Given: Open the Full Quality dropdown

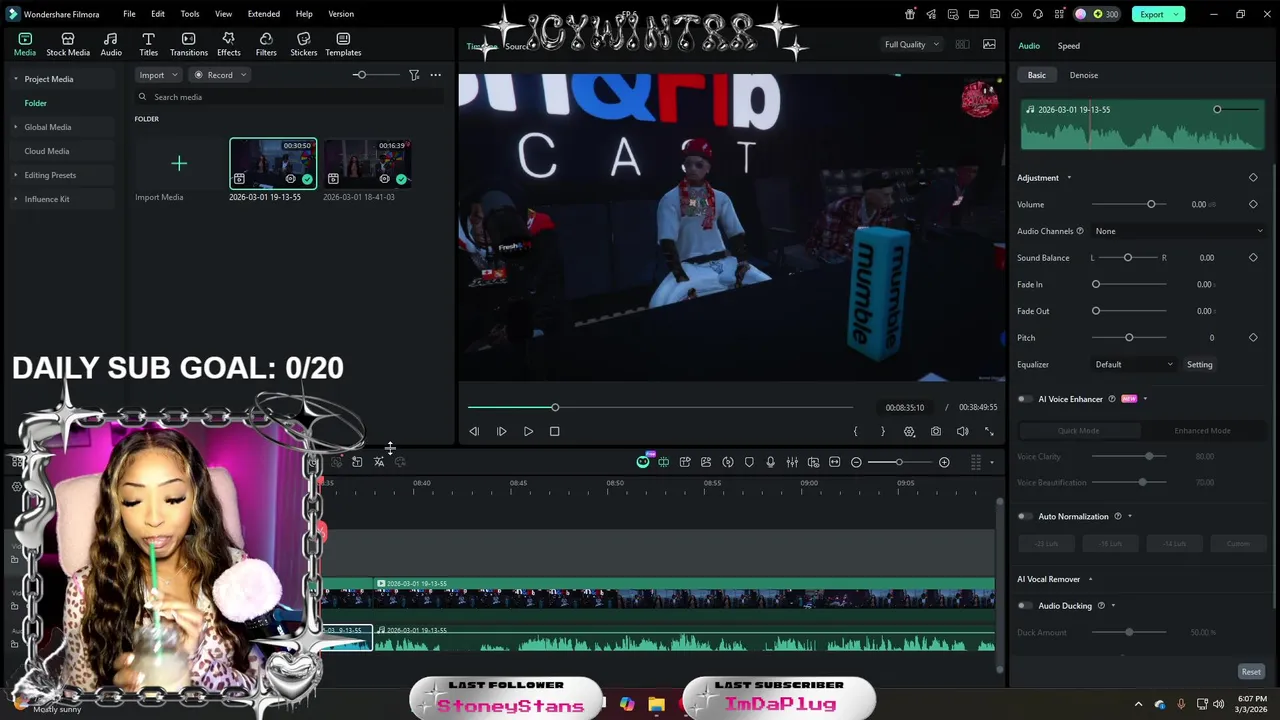Looking at the screenshot, I should pyautogui.click(x=911, y=44).
